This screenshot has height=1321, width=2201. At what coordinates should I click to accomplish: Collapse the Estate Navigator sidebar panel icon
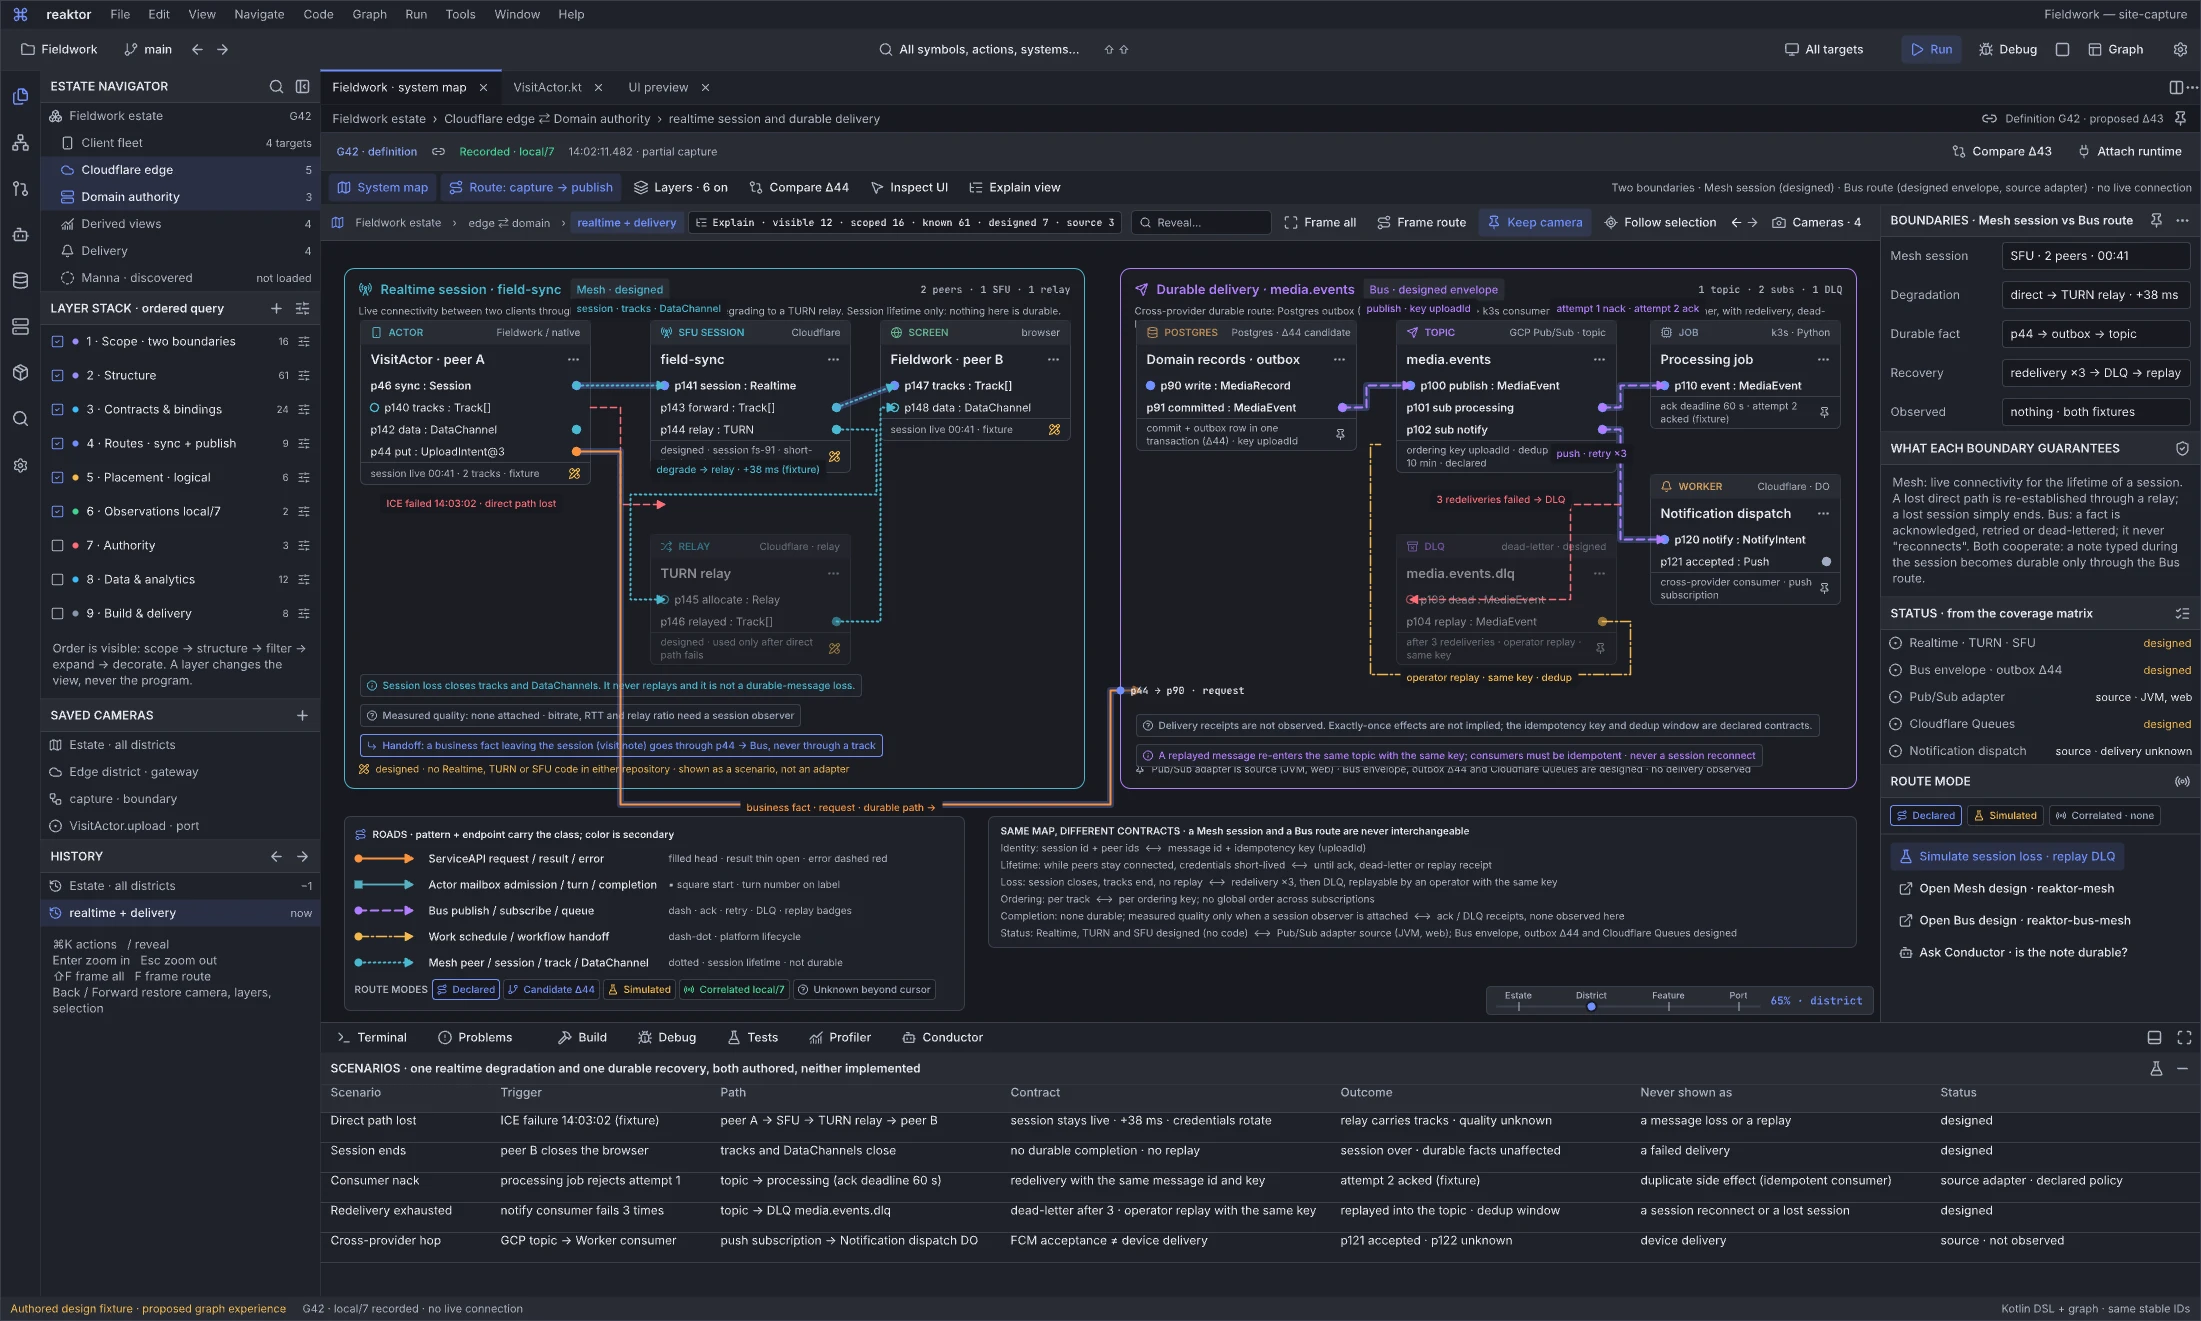tap(303, 87)
